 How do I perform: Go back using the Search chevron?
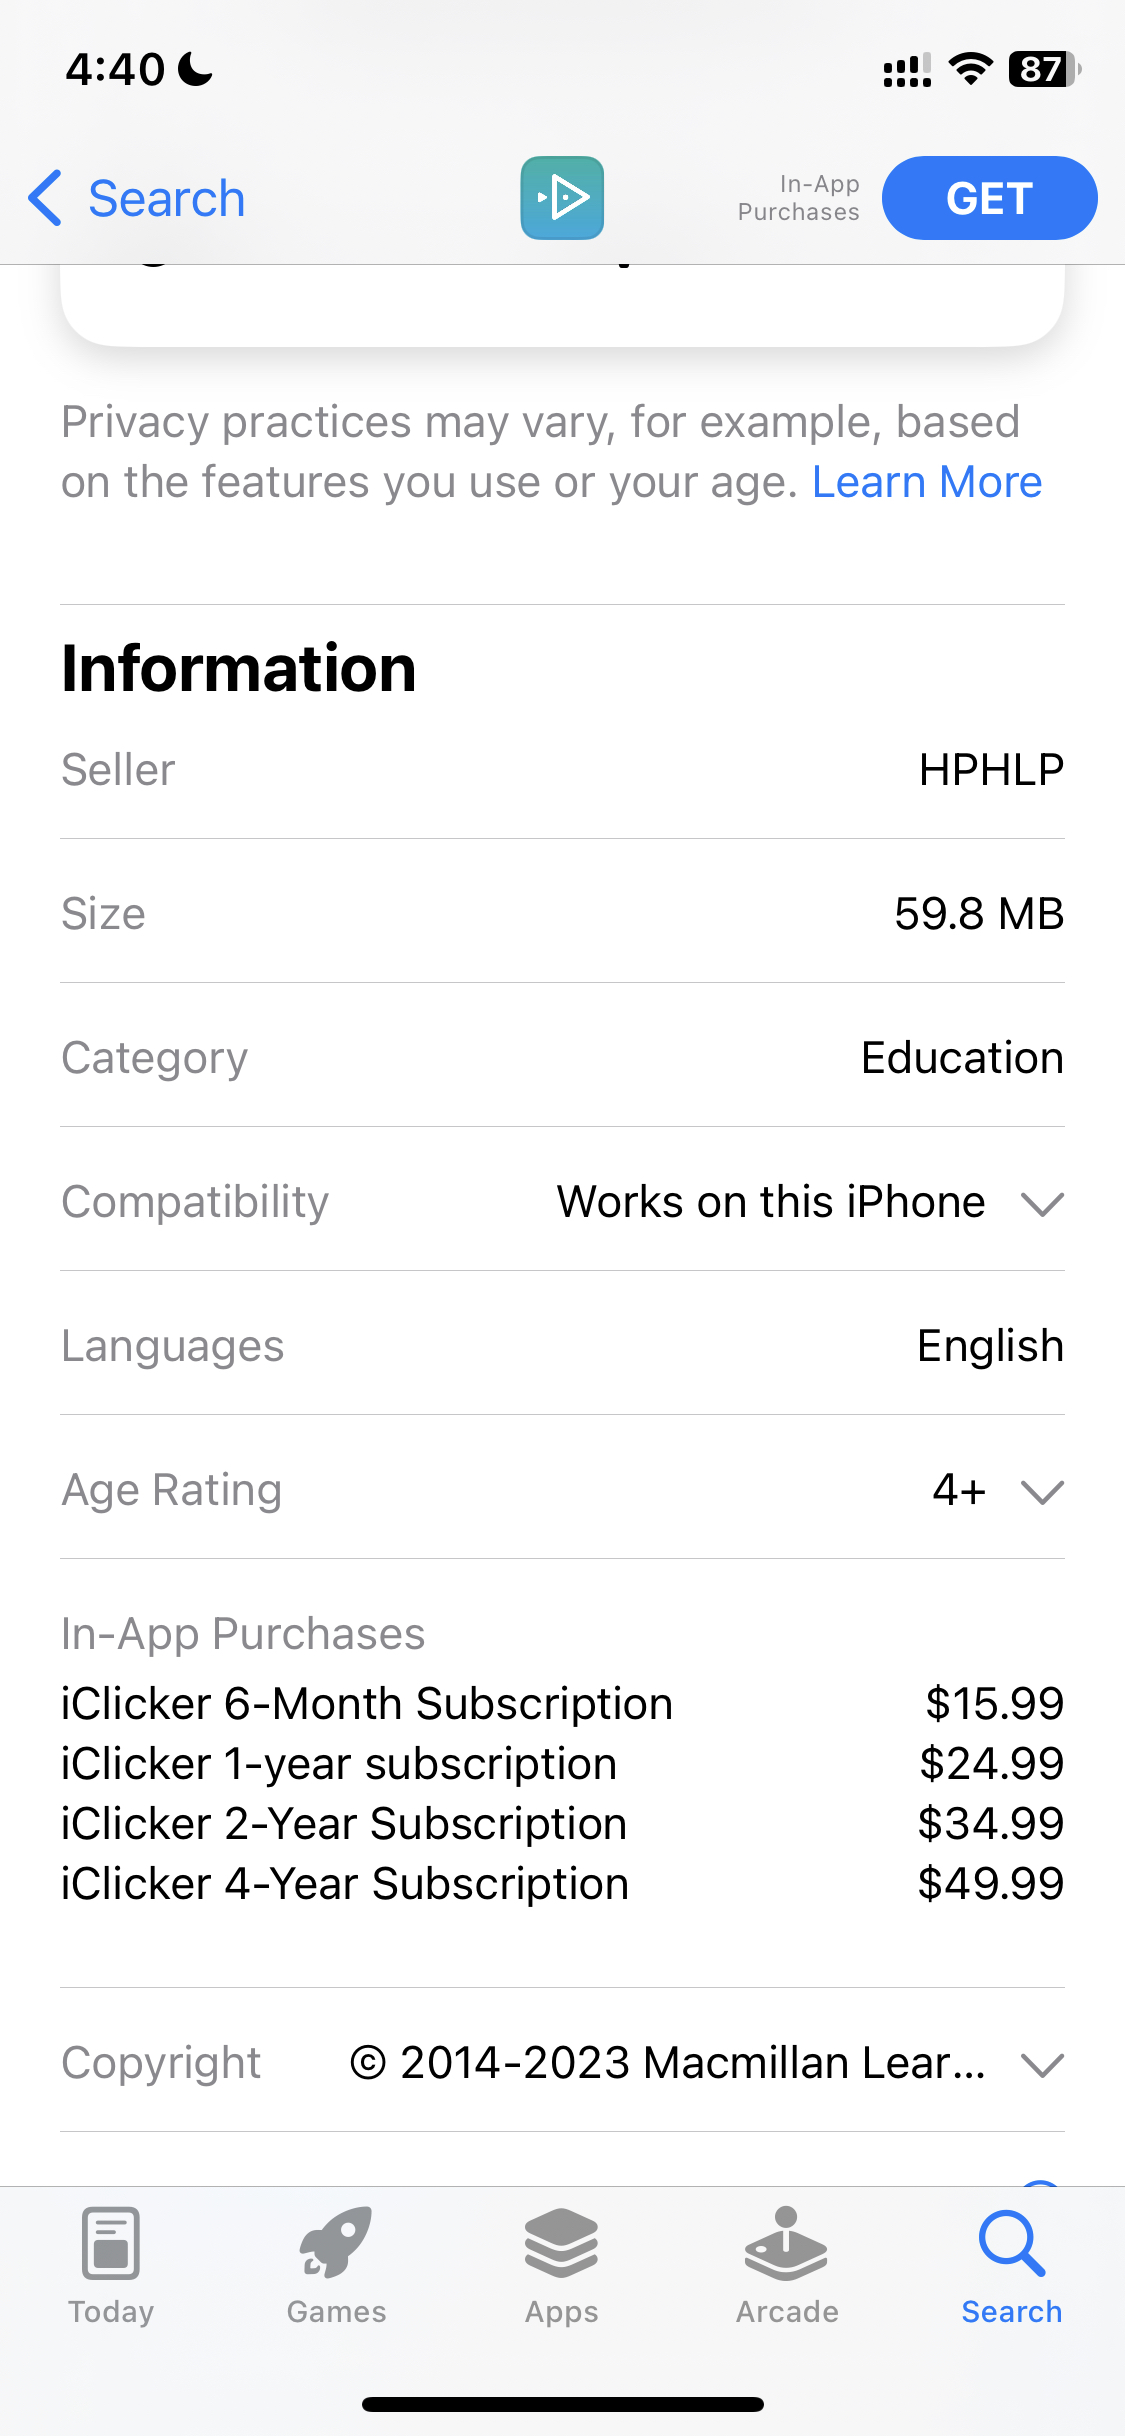tap(45, 198)
